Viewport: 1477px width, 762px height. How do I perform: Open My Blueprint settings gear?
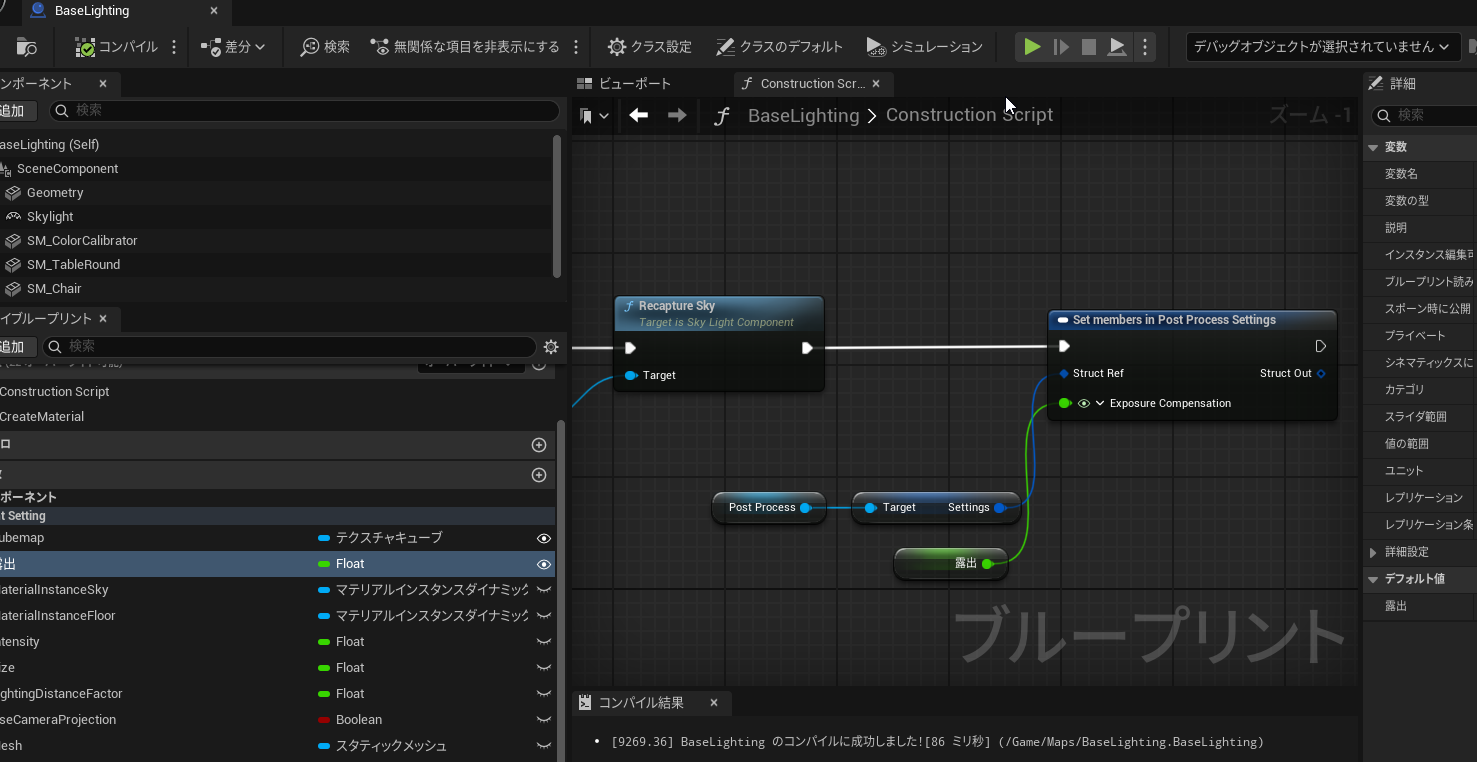click(x=551, y=347)
